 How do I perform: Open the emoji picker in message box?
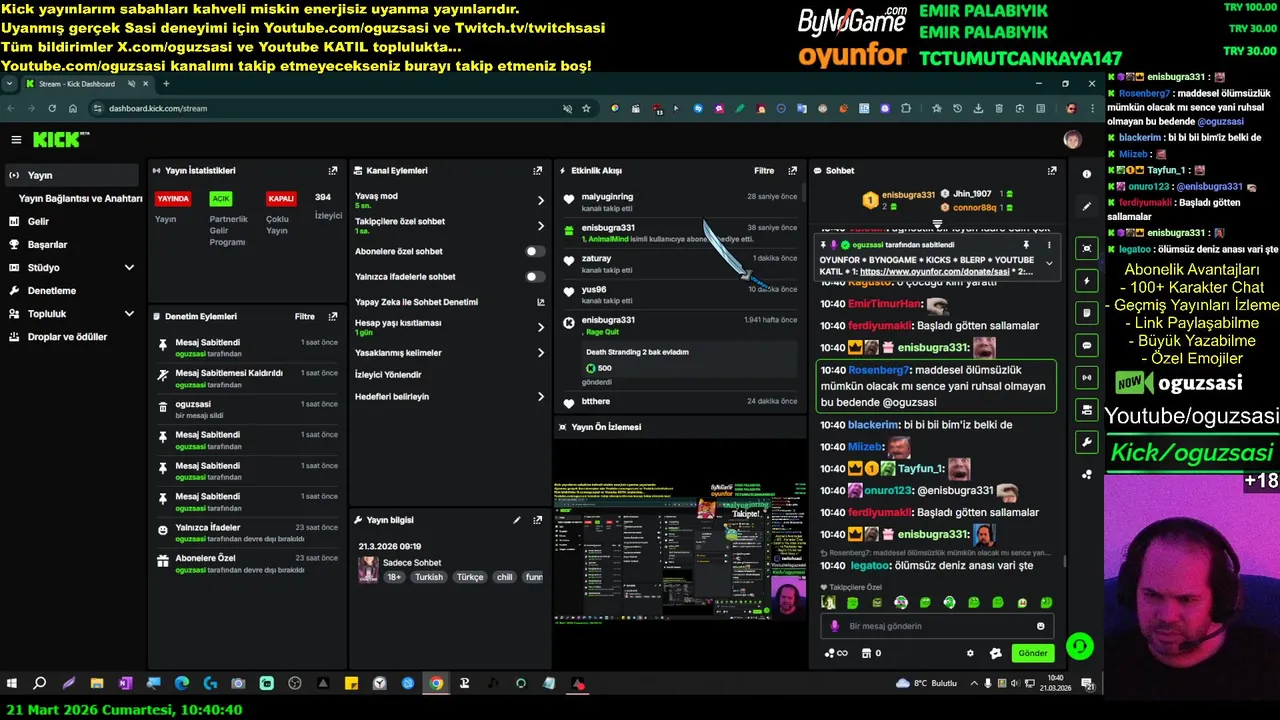tap(1041, 626)
